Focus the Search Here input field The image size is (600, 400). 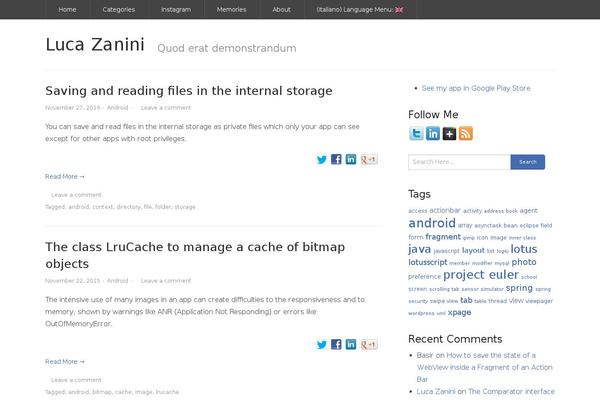tap(459, 162)
